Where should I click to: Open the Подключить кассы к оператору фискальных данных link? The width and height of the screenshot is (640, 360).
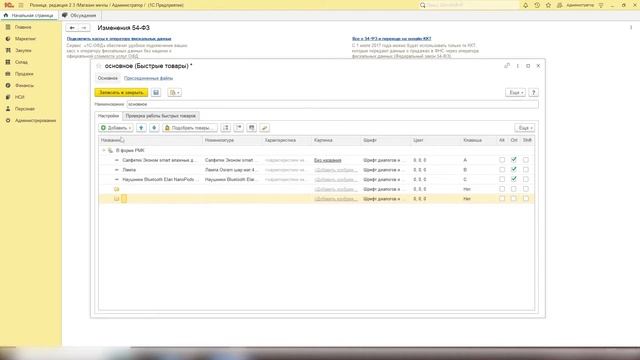[119, 38]
